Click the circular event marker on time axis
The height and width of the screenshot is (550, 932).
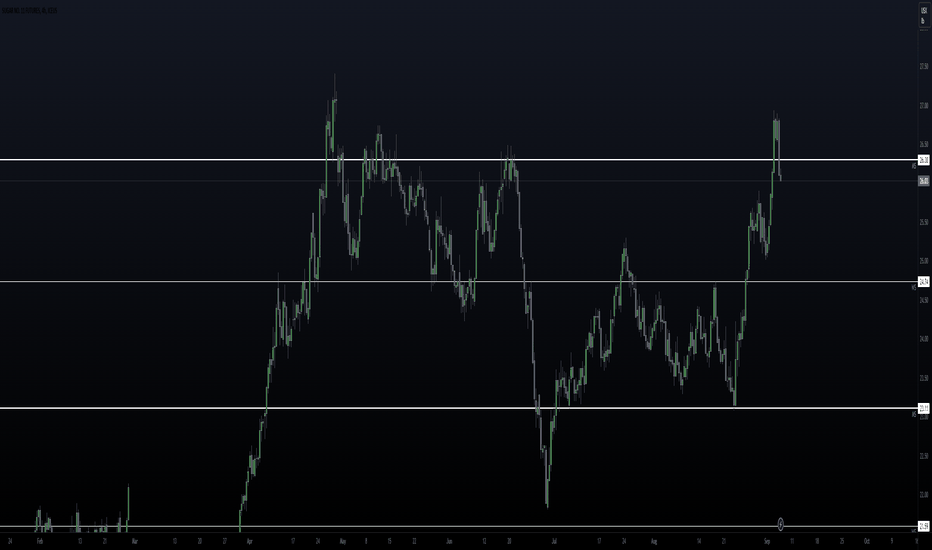(x=780, y=524)
